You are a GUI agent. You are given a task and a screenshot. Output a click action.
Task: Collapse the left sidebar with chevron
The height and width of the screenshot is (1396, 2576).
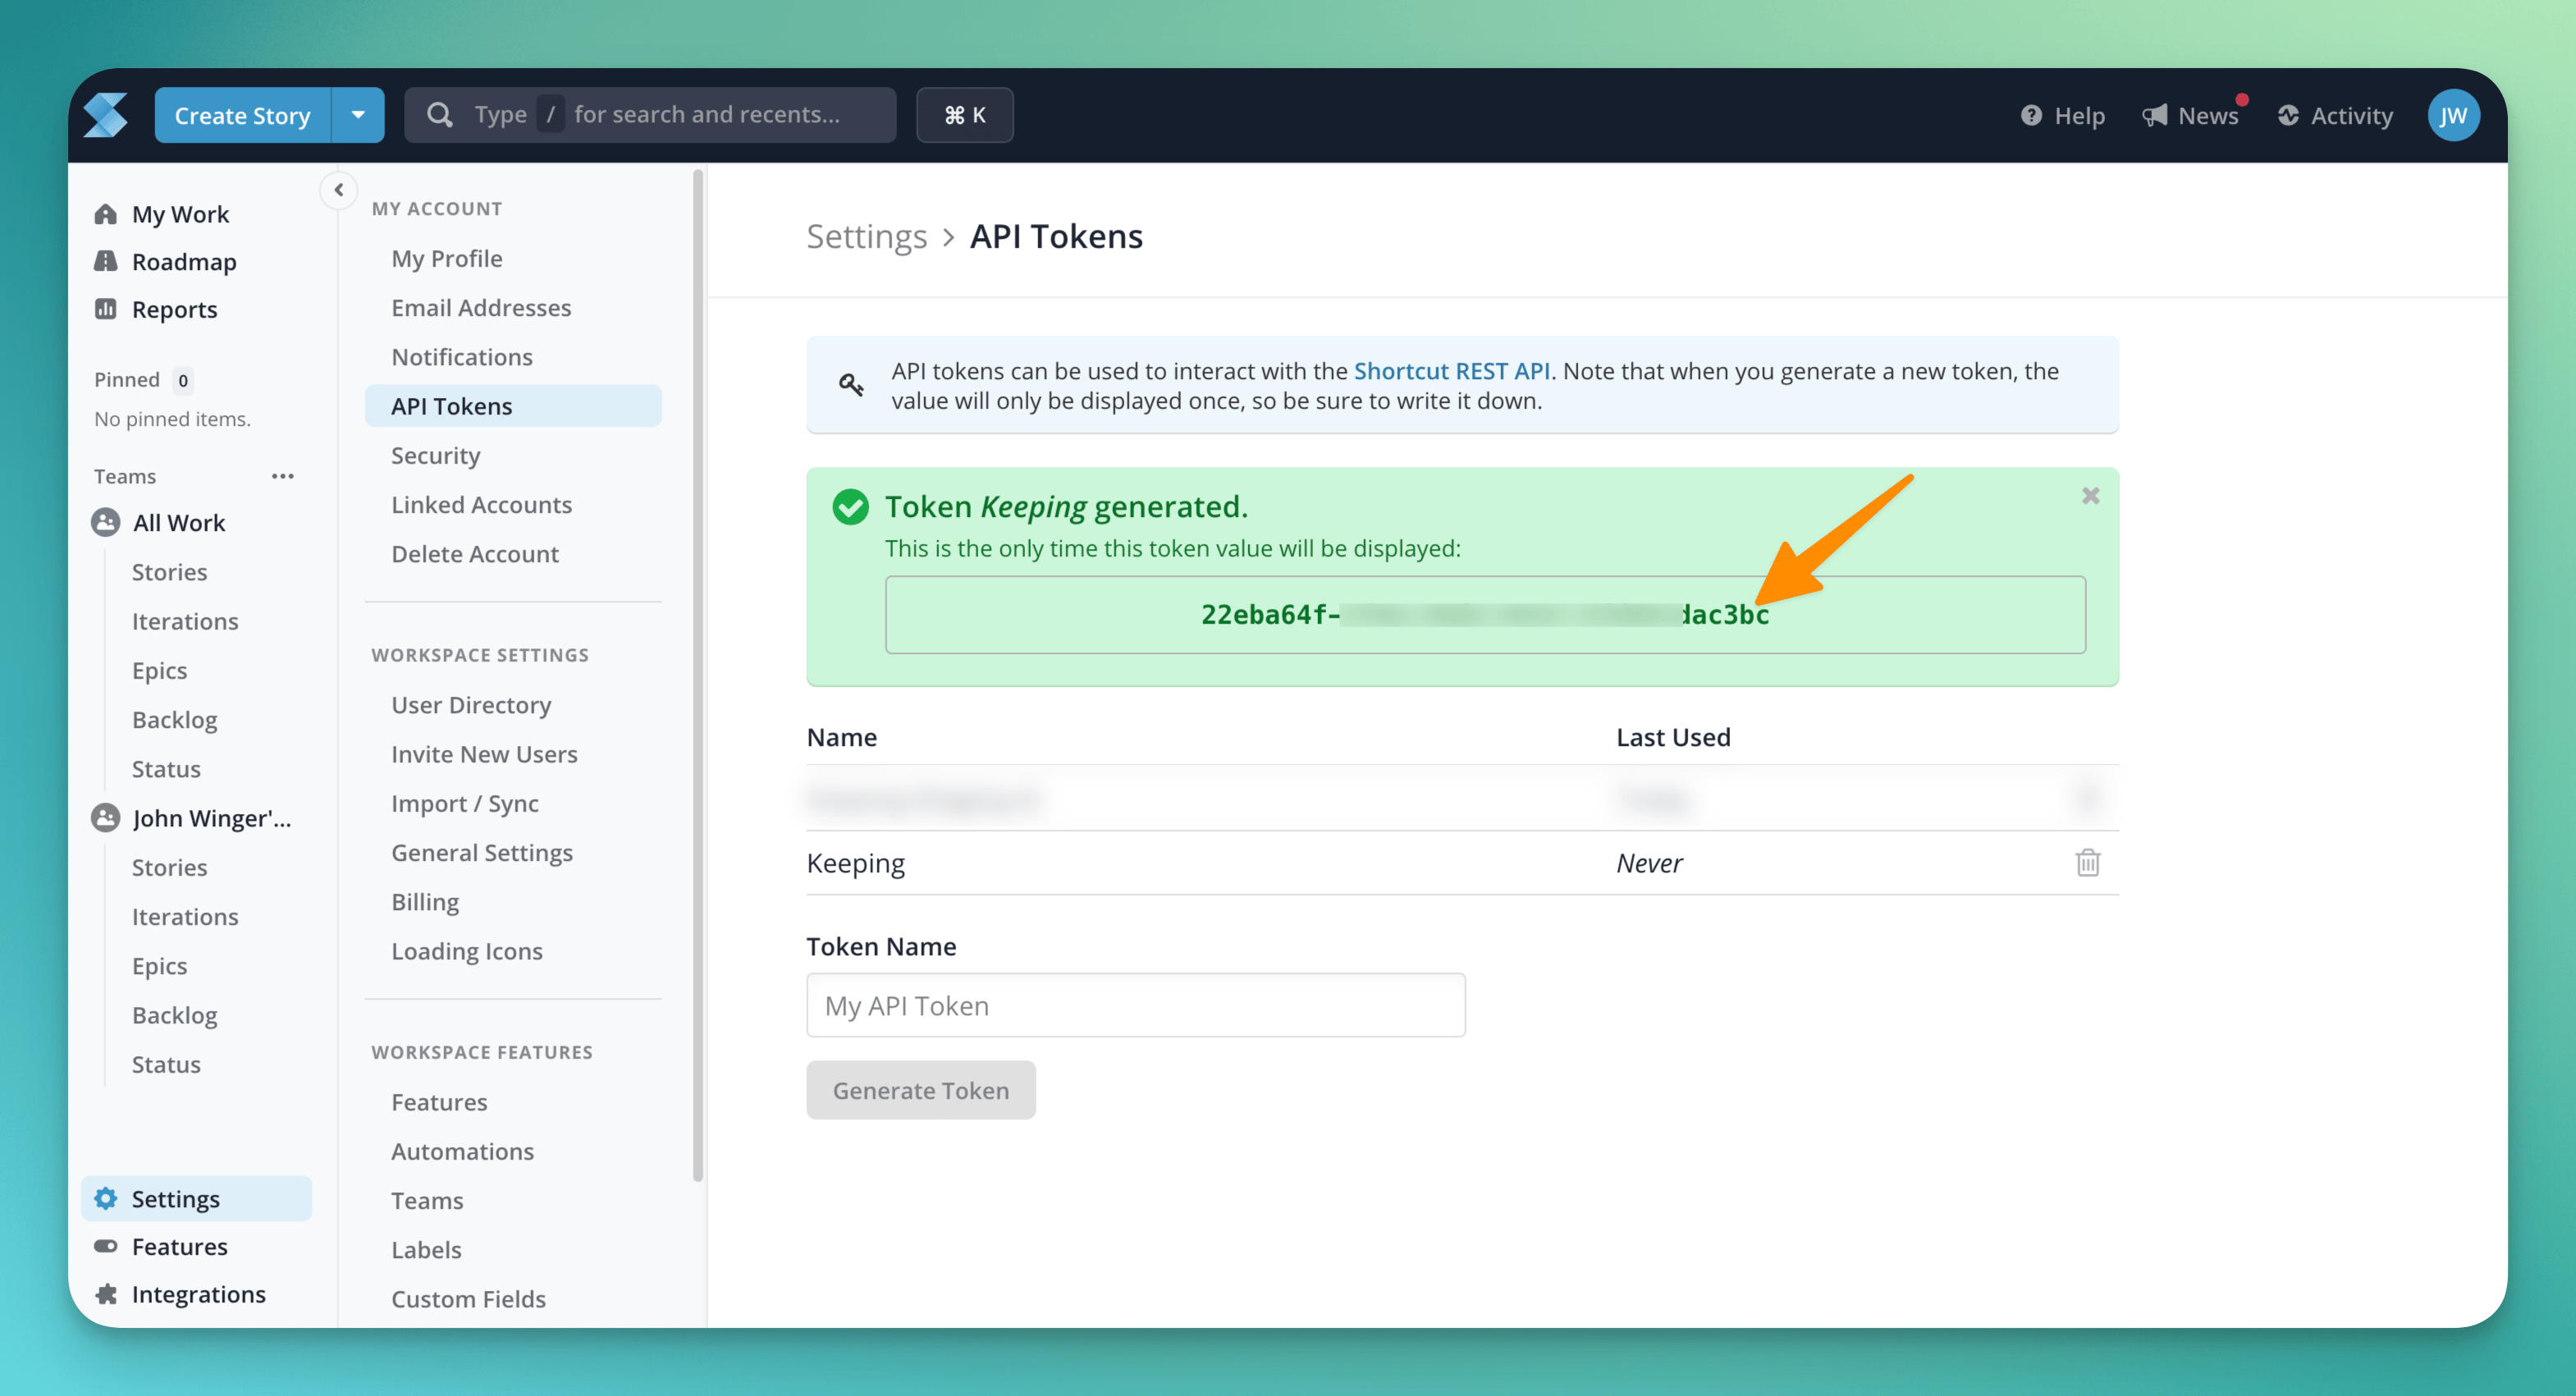click(x=339, y=189)
